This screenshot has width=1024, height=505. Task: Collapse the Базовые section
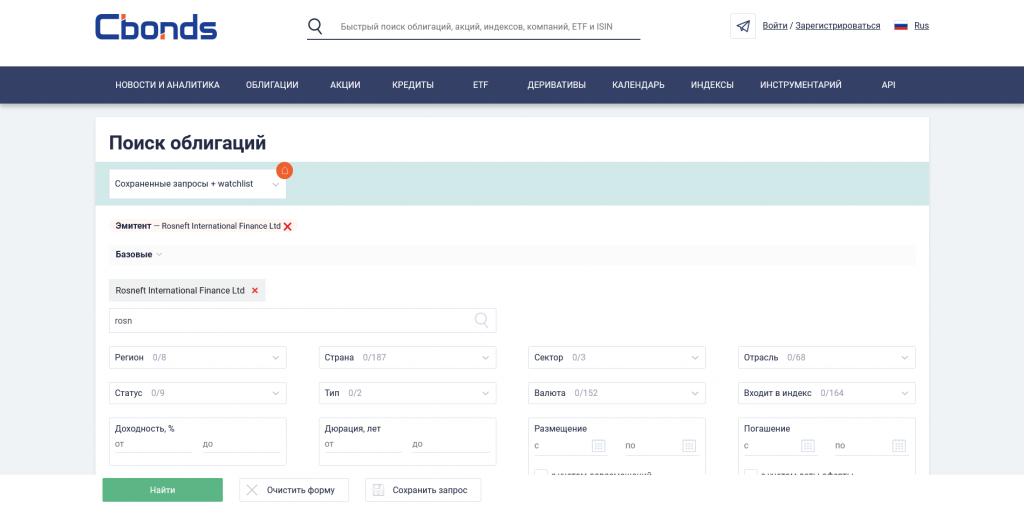(x=138, y=254)
